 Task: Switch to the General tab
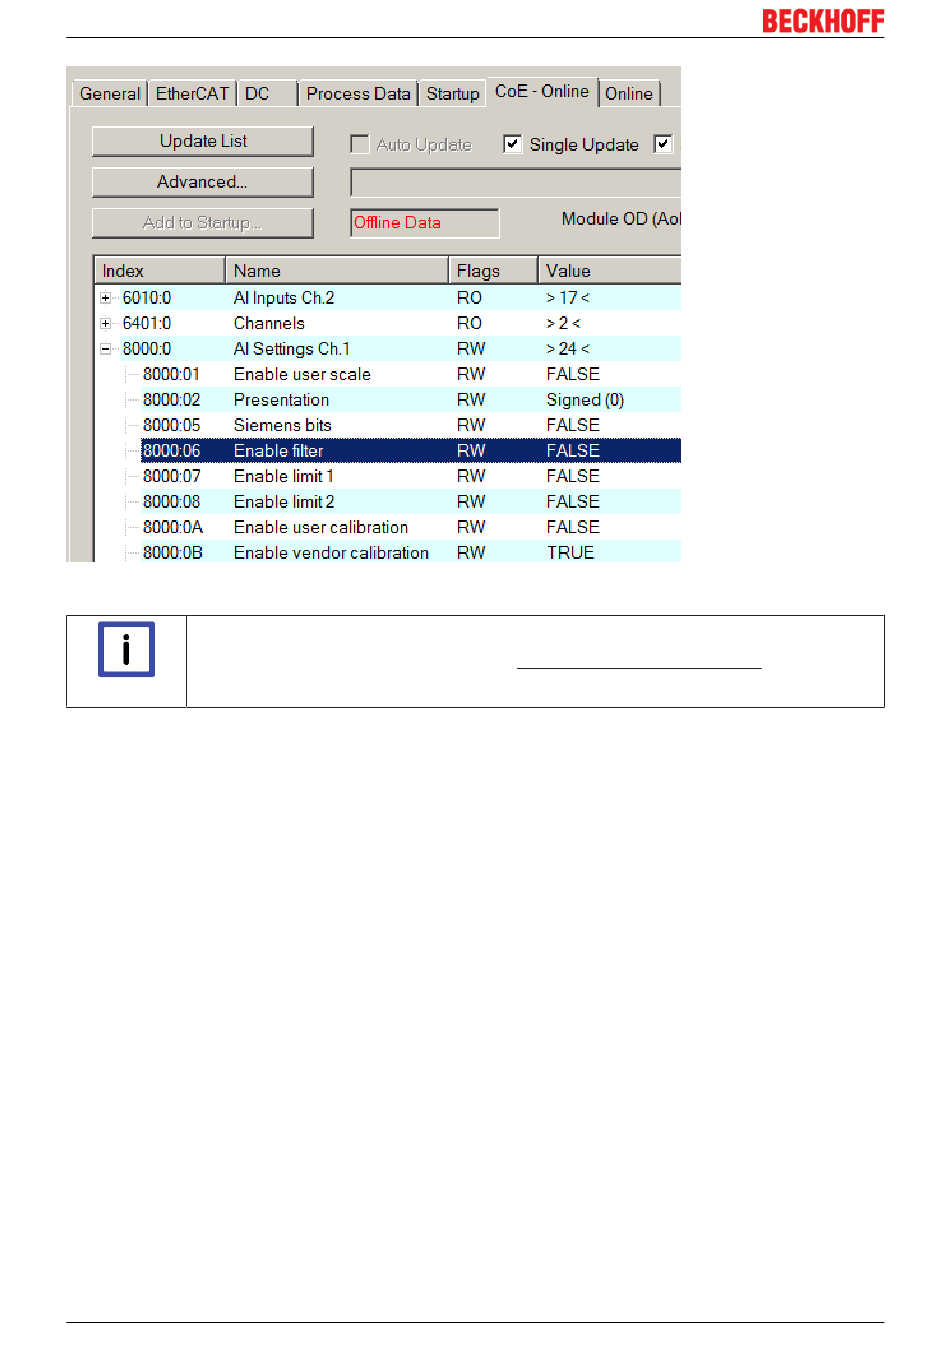pyautogui.click(x=110, y=94)
